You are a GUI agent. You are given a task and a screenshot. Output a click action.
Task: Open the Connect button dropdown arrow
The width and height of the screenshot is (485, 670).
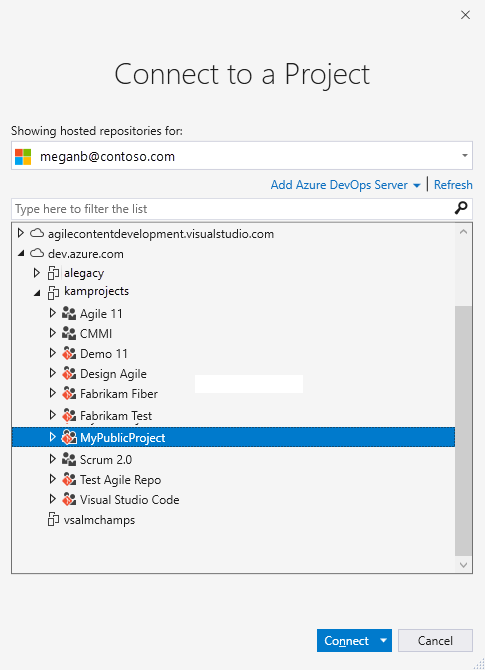[383, 640]
